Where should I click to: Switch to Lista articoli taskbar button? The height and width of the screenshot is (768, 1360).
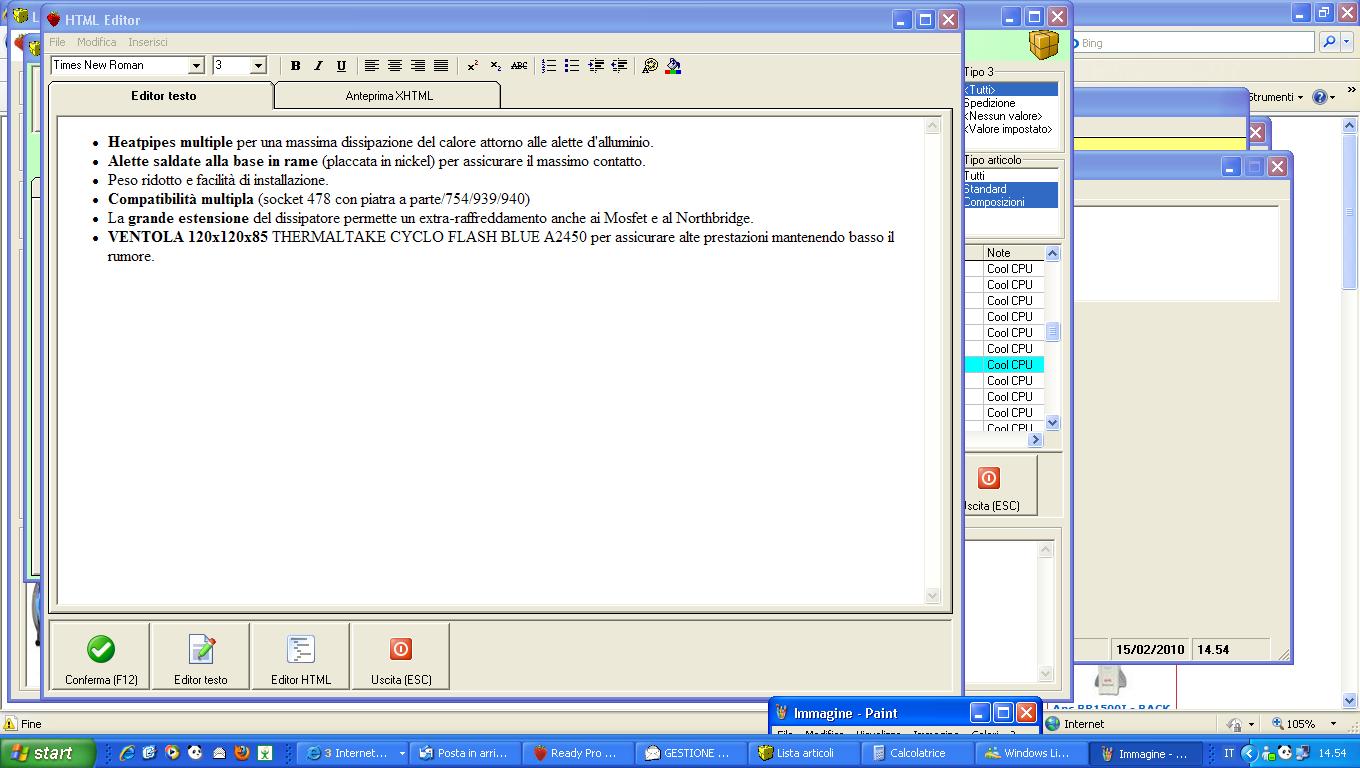coord(802,753)
